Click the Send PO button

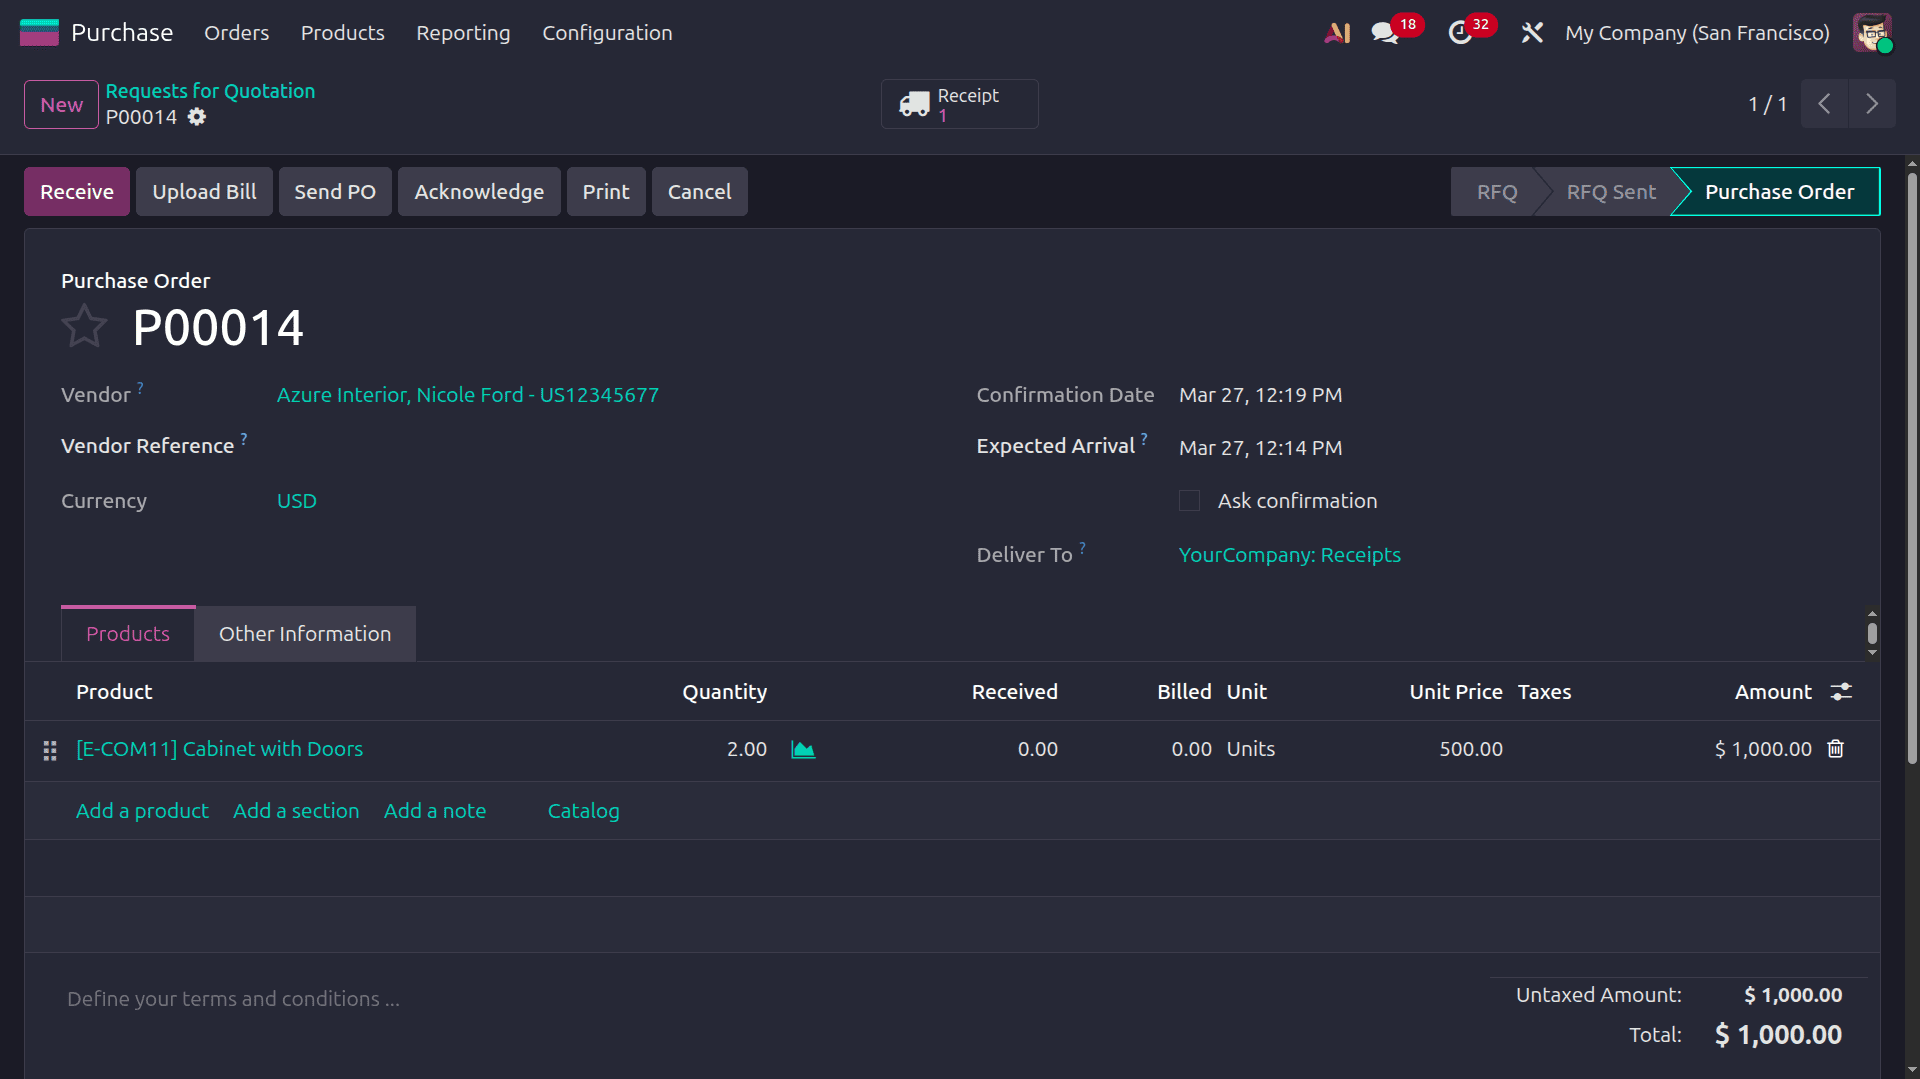pyautogui.click(x=335, y=191)
